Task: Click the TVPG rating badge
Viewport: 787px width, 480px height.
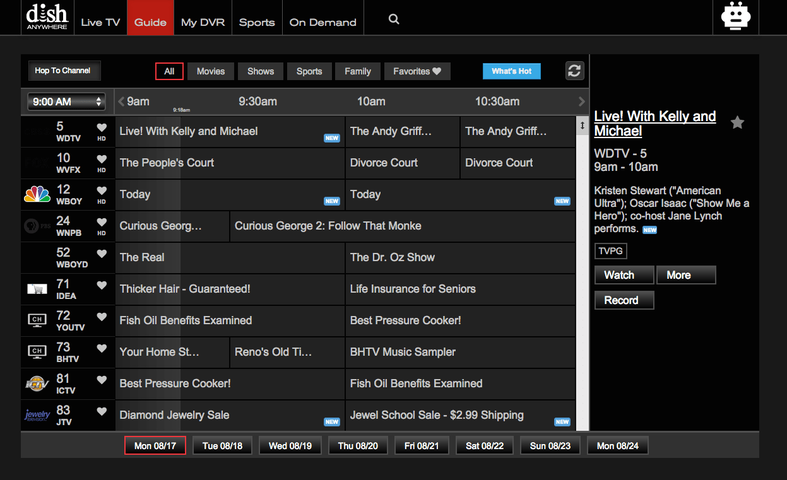Action: coord(610,251)
